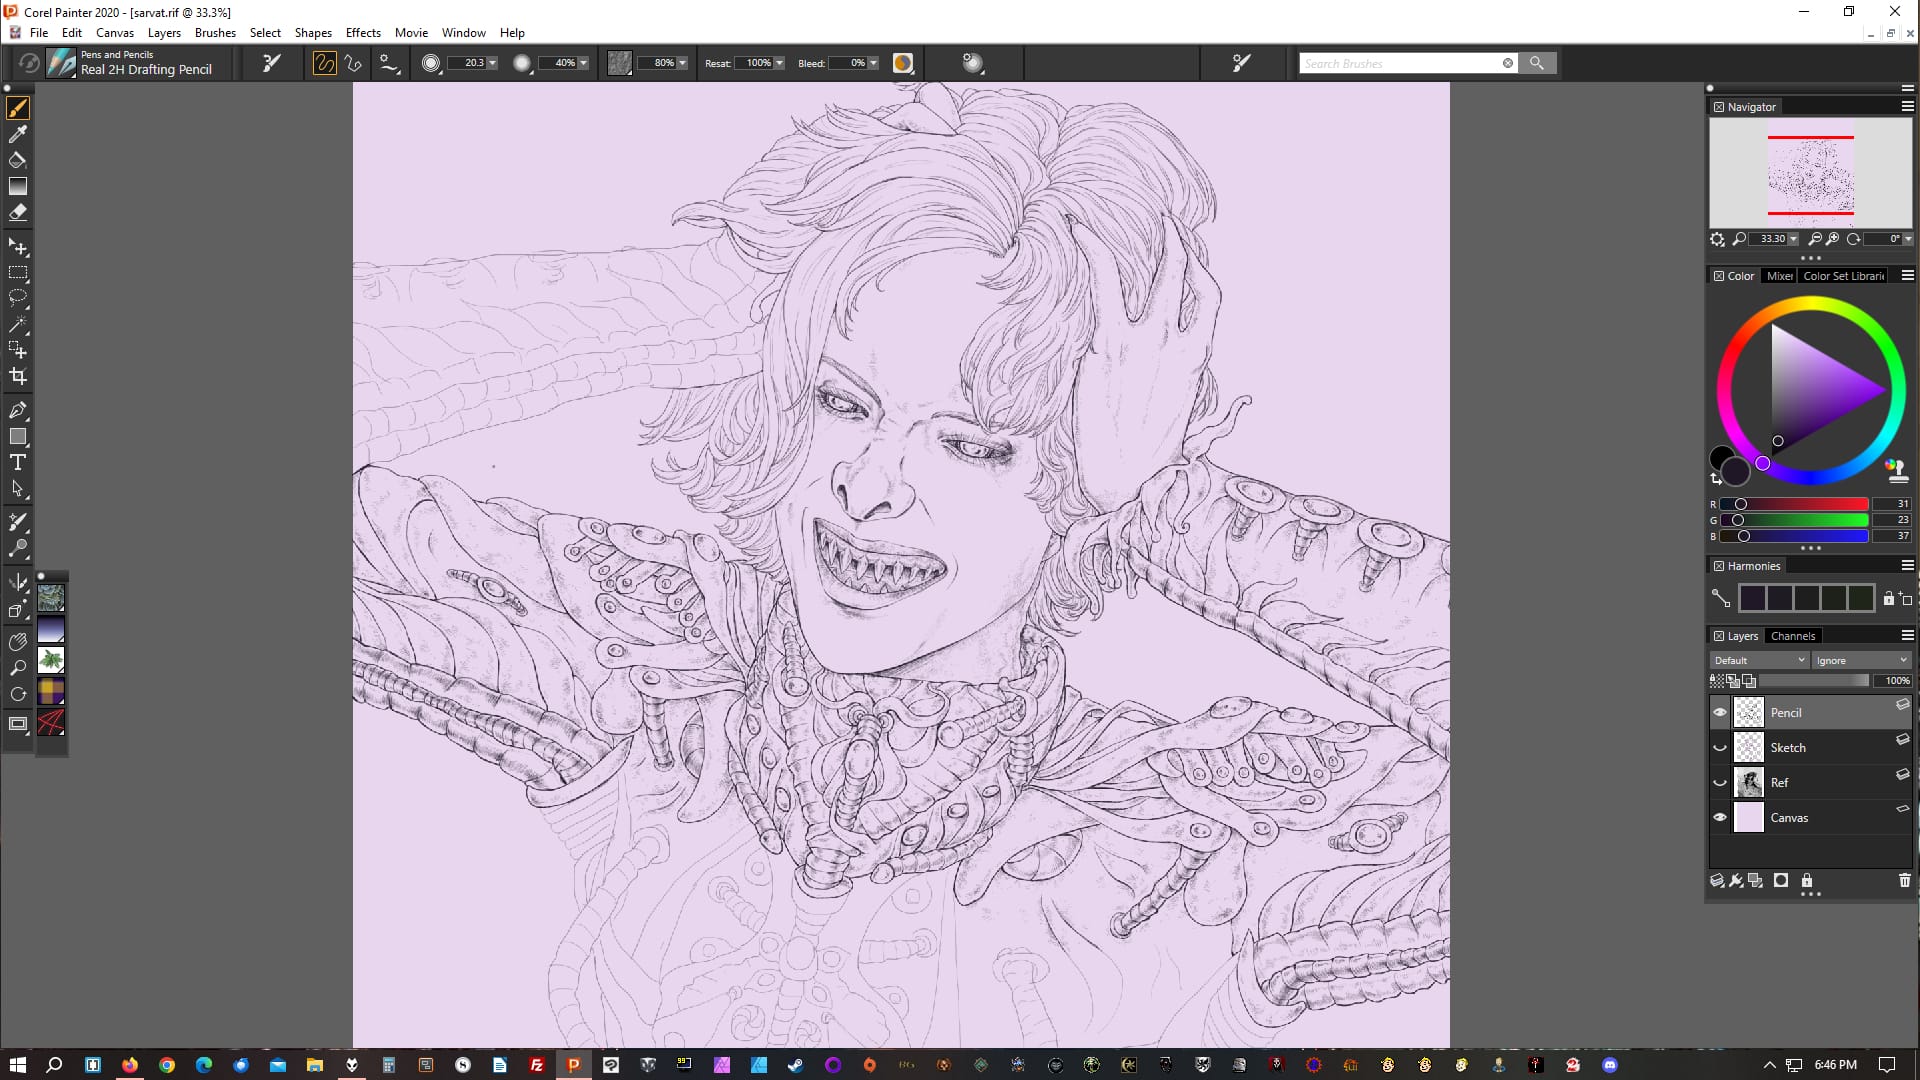Hide the Pencil layer

point(1720,713)
